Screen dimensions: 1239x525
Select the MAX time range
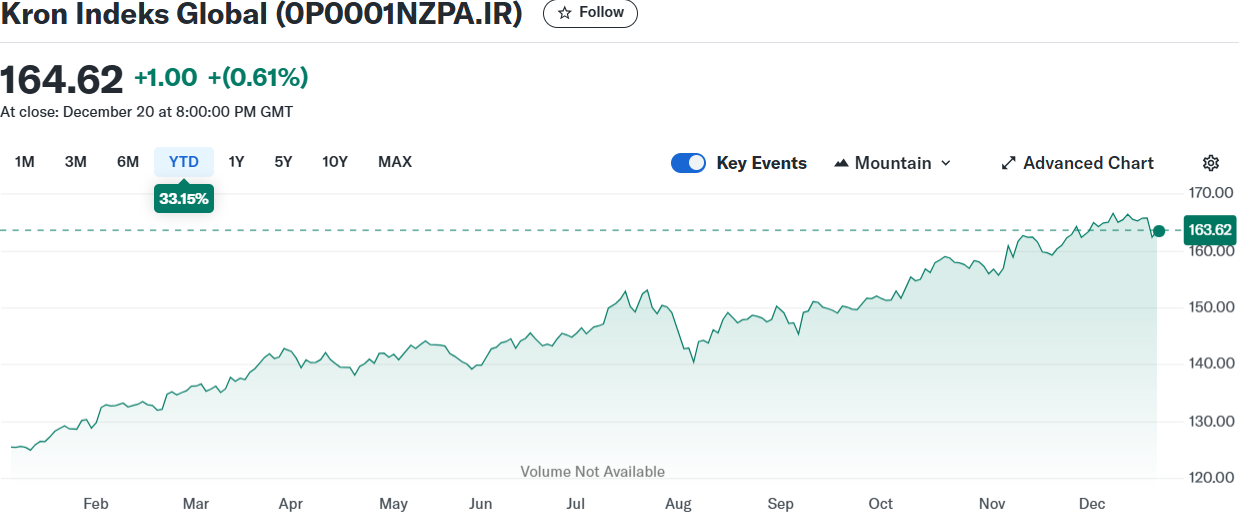pyautogui.click(x=395, y=162)
